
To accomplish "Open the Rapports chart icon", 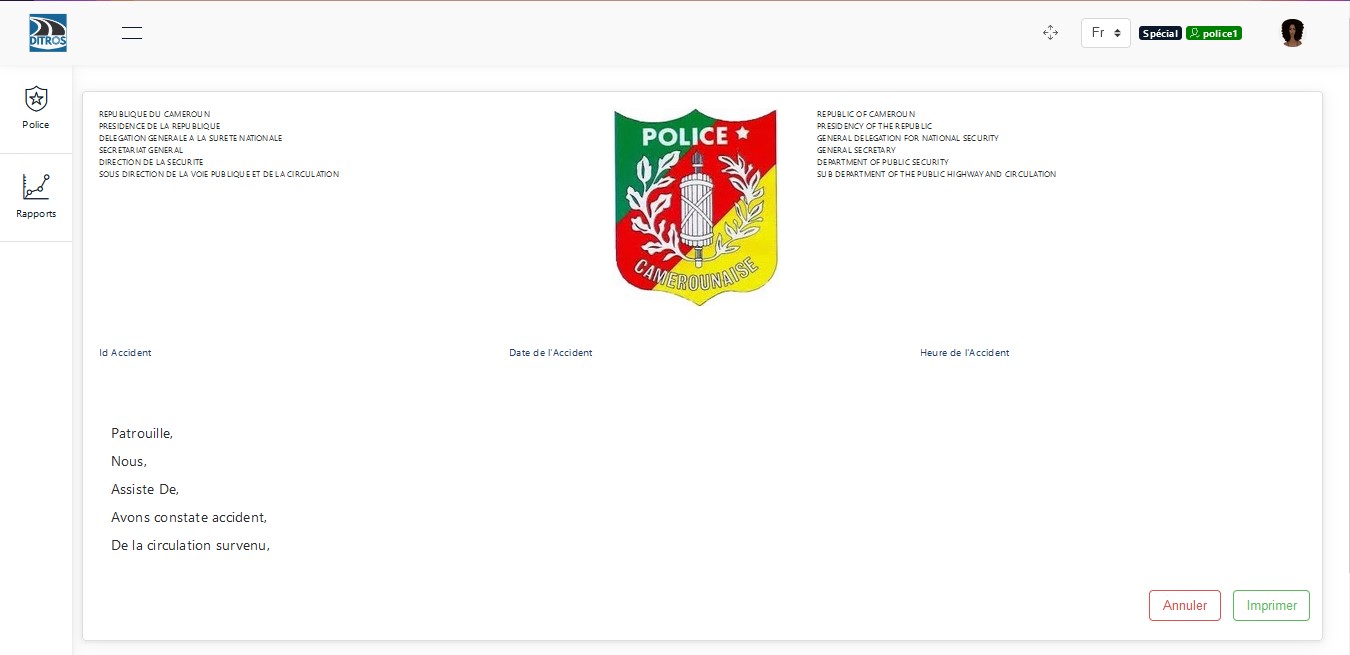I will 36,187.
